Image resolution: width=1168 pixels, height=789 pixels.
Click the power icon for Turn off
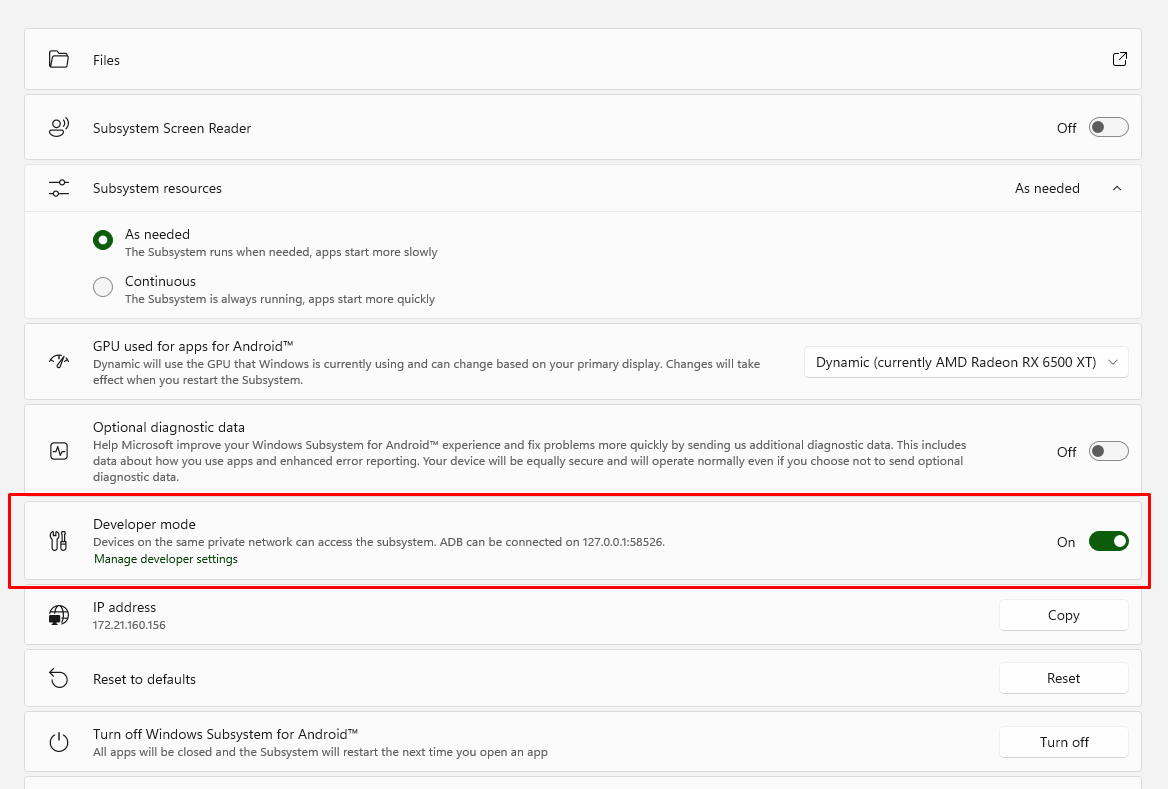pyautogui.click(x=59, y=742)
